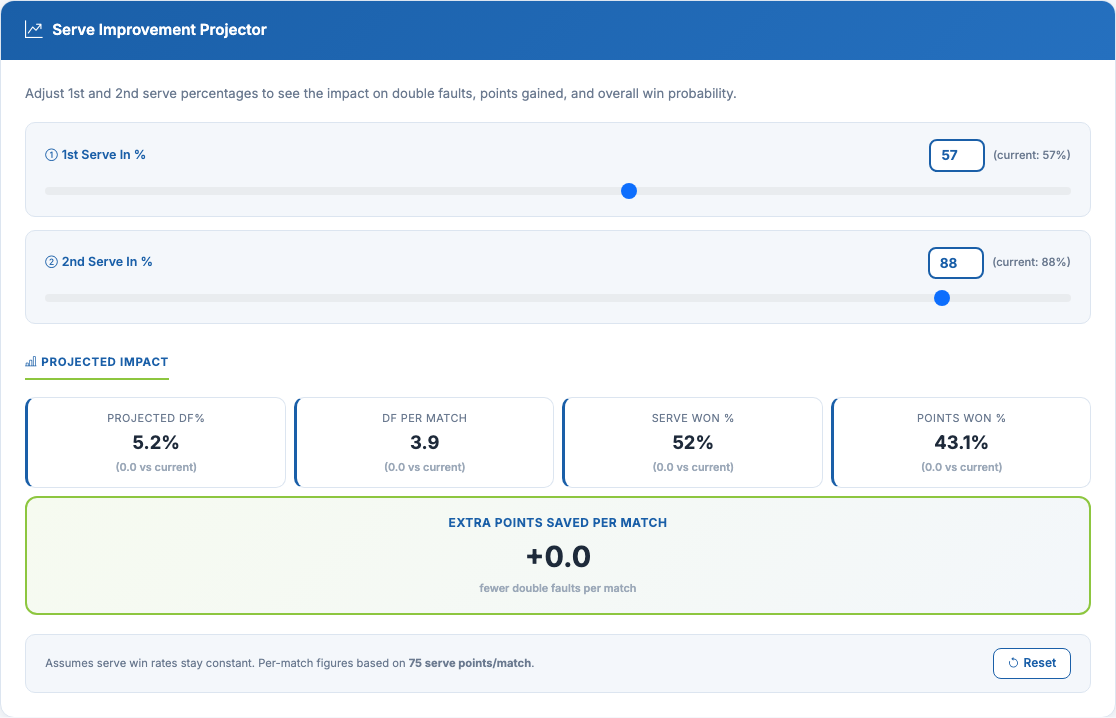Select the DF Per Match stat card
The image size is (1116, 718).
(425, 442)
